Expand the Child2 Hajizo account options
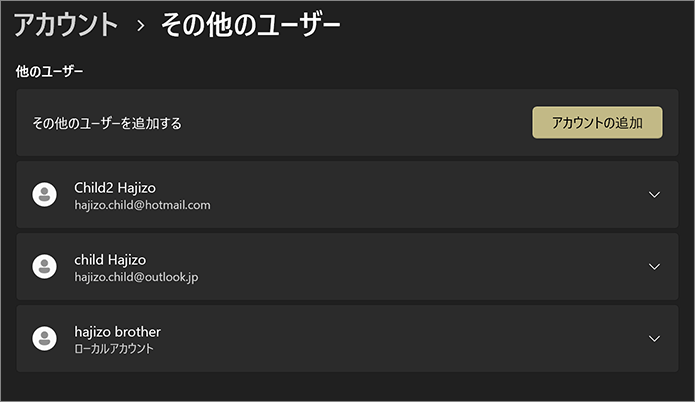Image resolution: width=695 pixels, height=402 pixels. point(654,195)
